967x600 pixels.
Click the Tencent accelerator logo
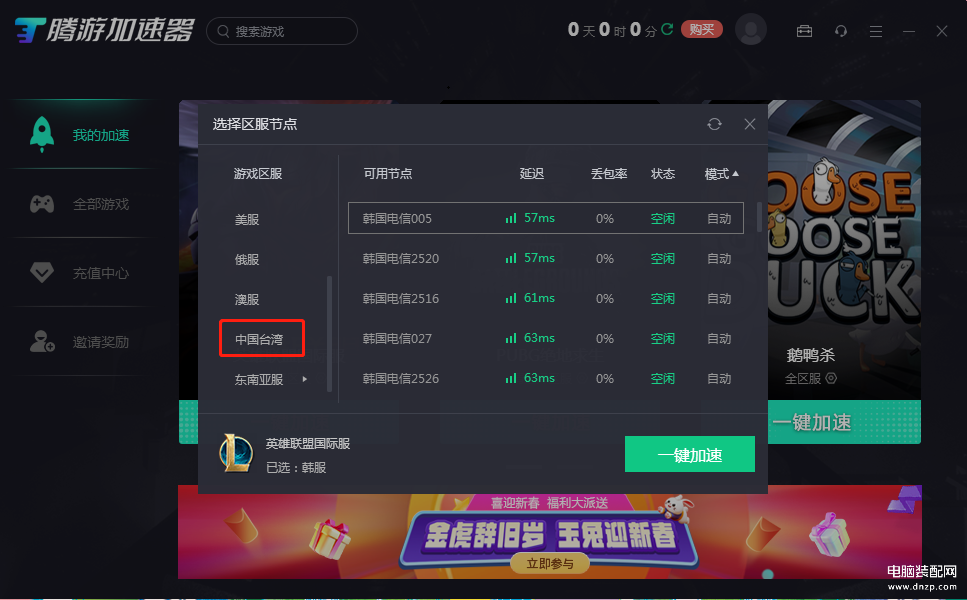[x=104, y=30]
